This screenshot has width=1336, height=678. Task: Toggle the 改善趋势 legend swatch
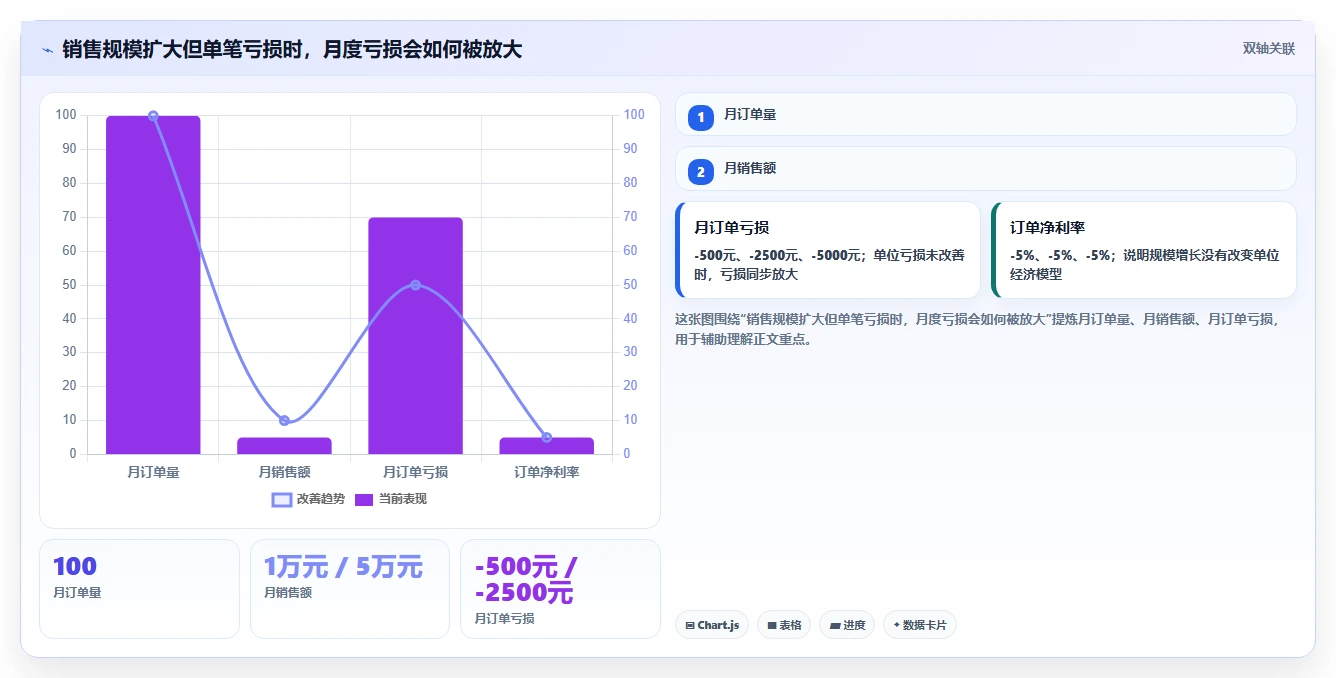pyautogui.click(x=282, y=499)
